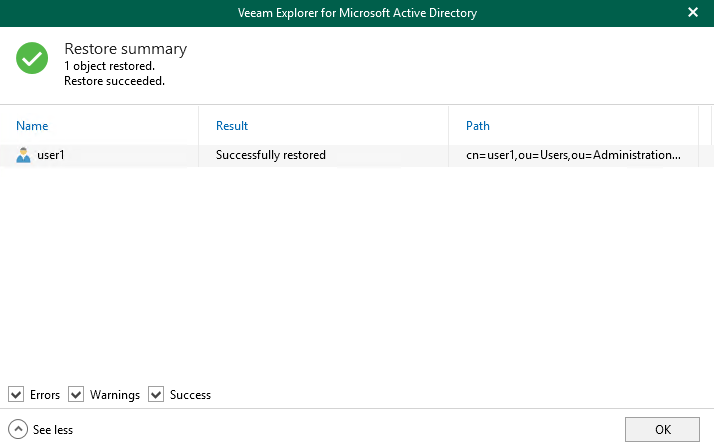Image resolution: width=714 pixels, height=448 pixels.
Task: Toggle the Warnings filter checkbox
Action: [76, 394]
